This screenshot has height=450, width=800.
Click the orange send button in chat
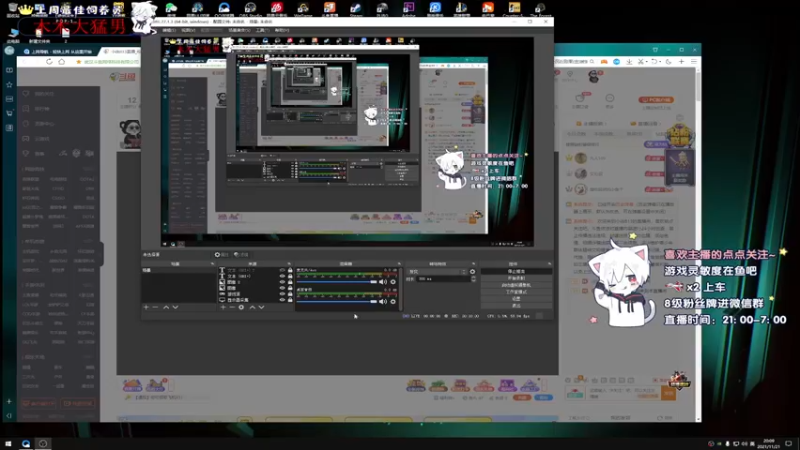pos(668,393)
